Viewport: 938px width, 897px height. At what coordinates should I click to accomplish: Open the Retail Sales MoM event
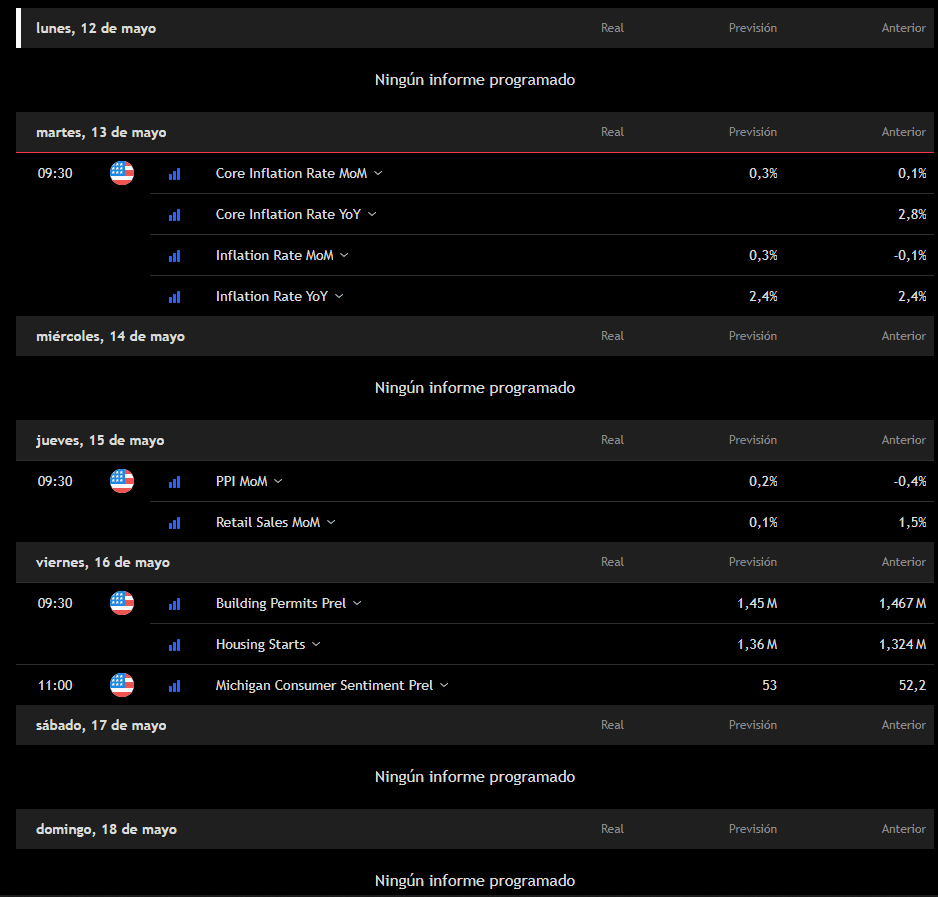coord(267,522)
